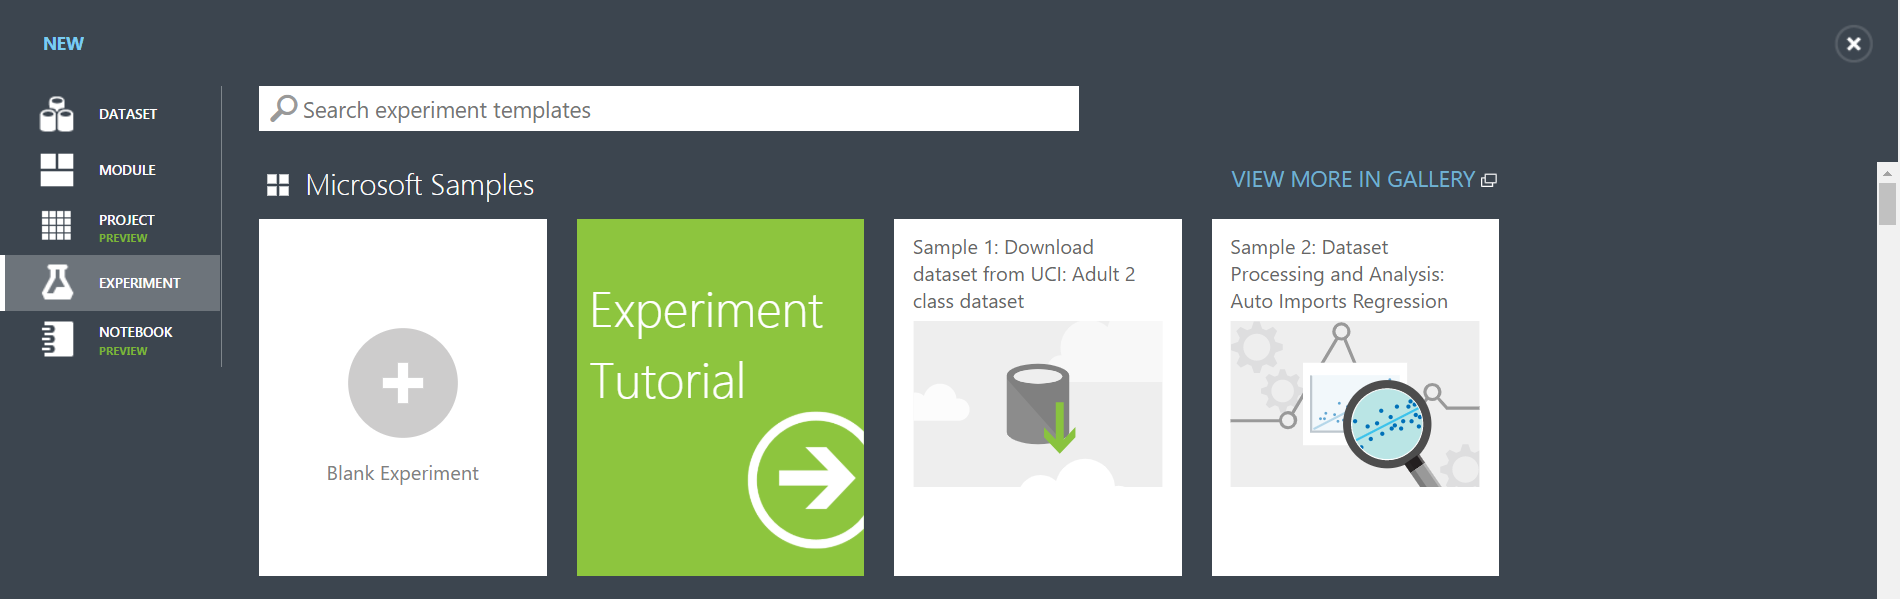Choose the NOTEBOOK preview menu item

tap(135, 339)
